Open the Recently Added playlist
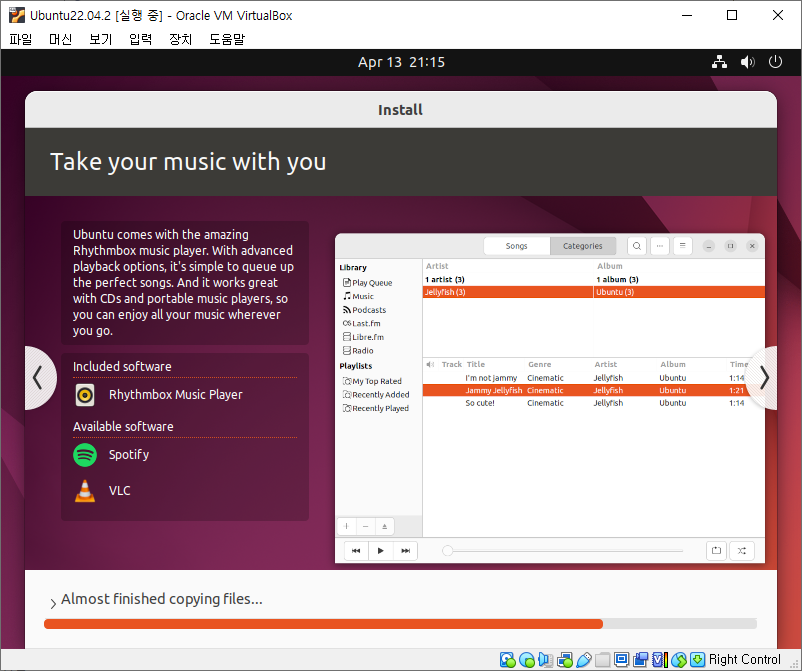The width and height of the screenshot is (802, 671). coord(376,395)
